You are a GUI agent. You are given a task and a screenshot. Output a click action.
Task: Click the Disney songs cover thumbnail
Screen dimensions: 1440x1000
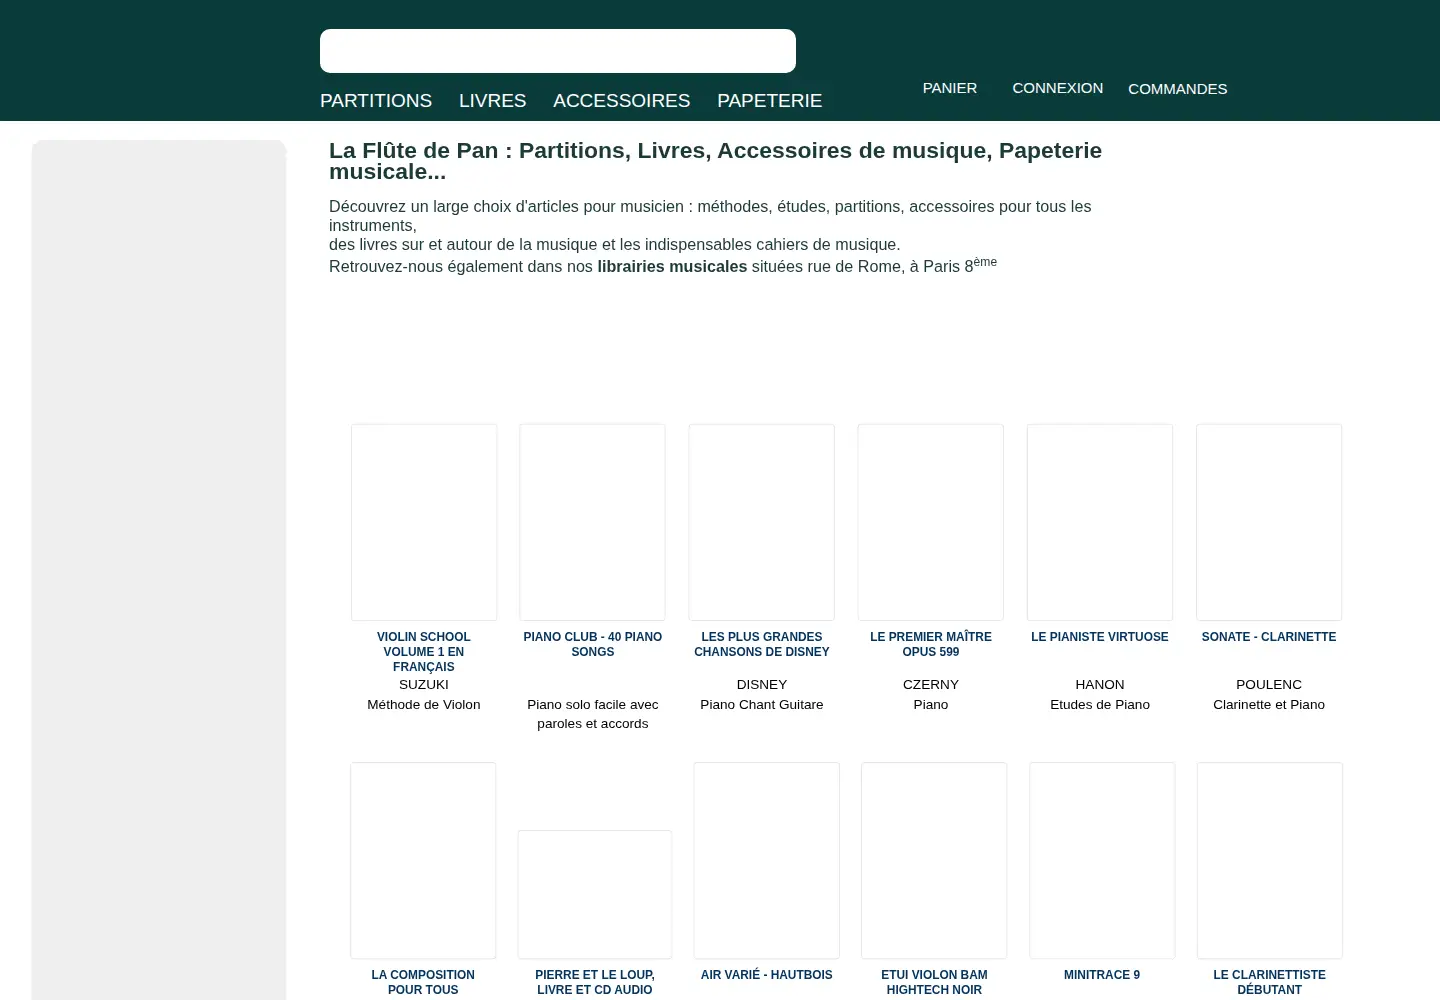pyautogui.click(x=761, y=522)
